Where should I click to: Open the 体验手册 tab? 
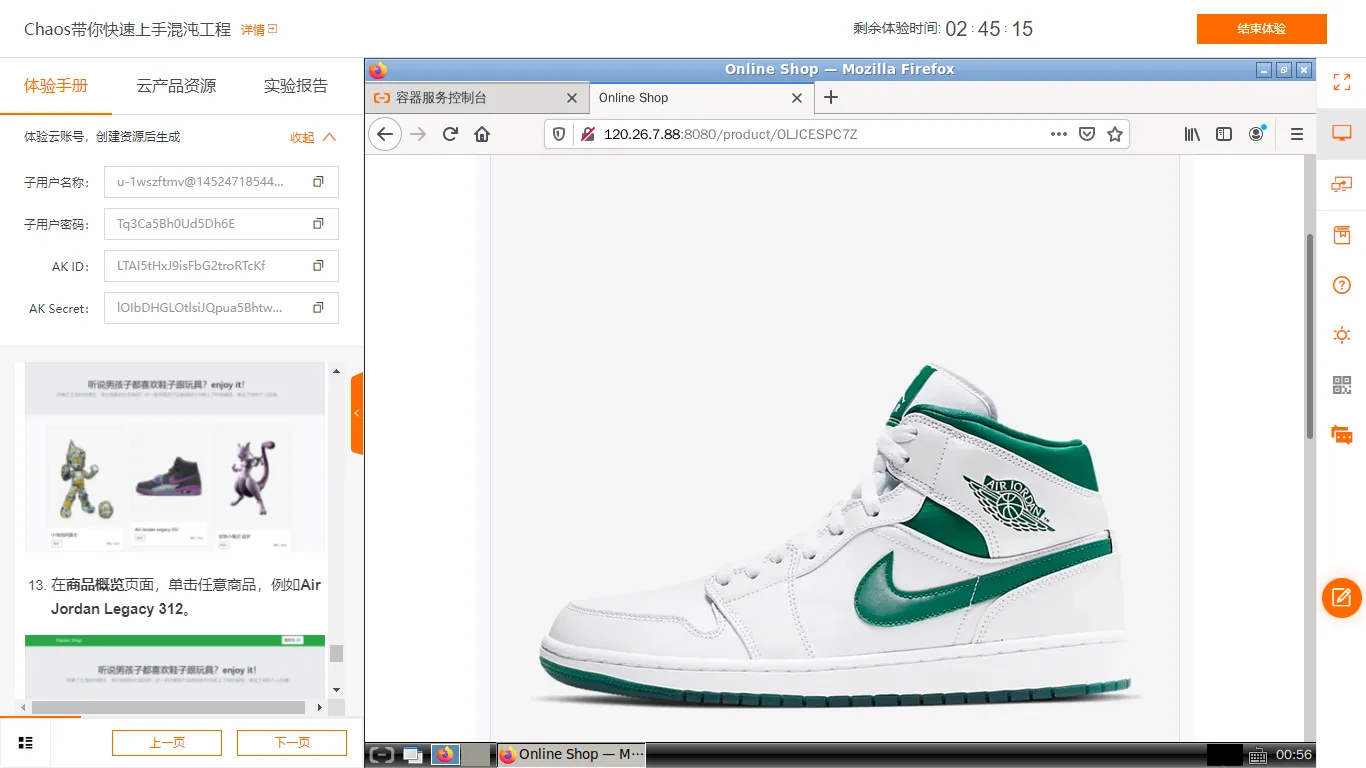coord(56,86)
